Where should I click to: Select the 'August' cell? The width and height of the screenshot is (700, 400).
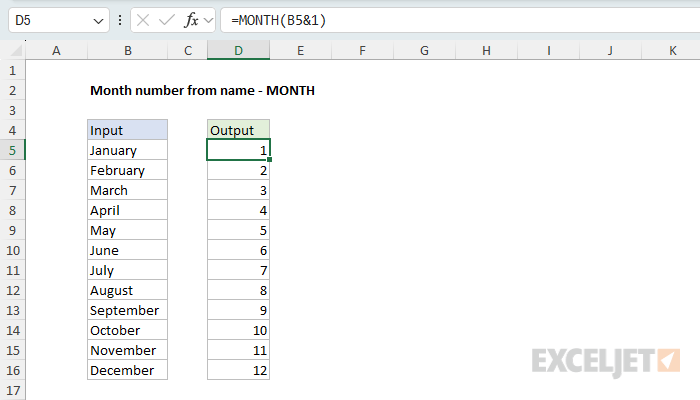[x=128, y=290]
